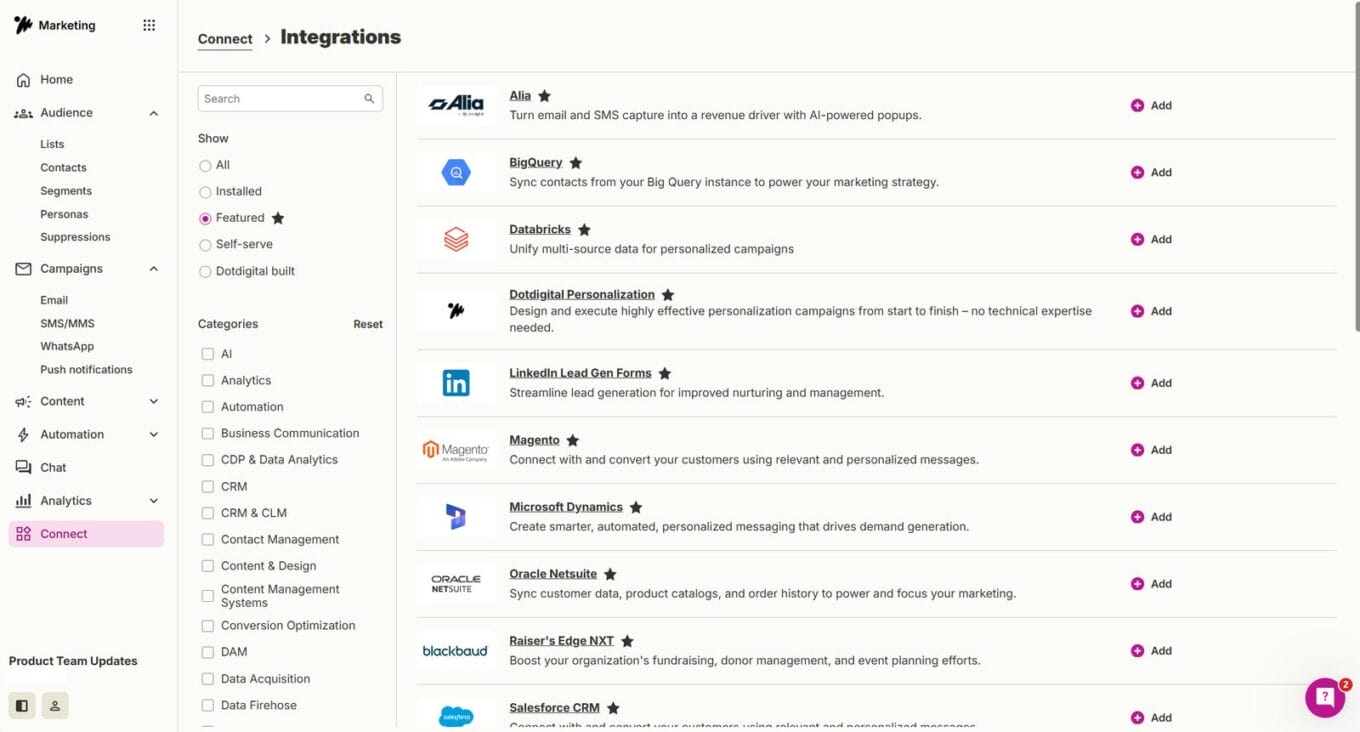The height and width of the screenshot is (732, 1360).
Task: Check the DAM category checkbox
Action: [x=208, y=652]
